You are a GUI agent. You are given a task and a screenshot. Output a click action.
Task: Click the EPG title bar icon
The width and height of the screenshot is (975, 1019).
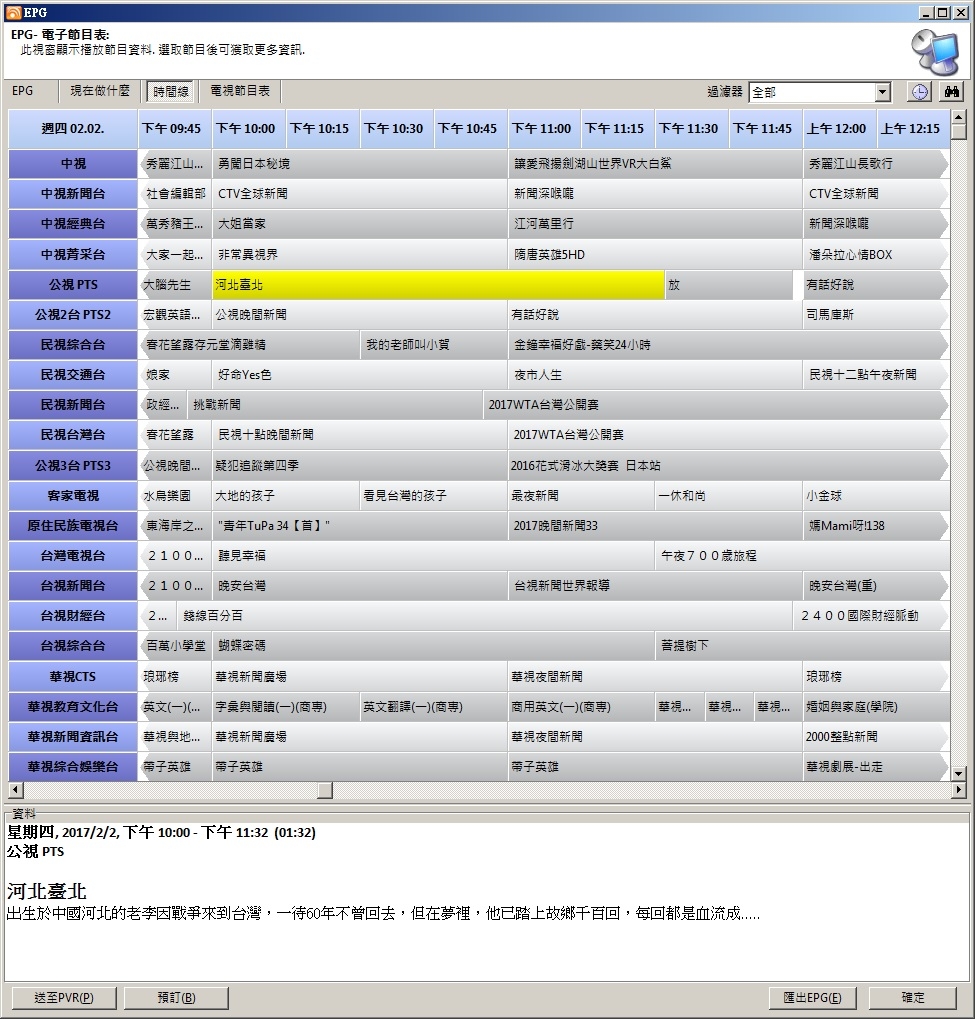click(x=12, y=12)
